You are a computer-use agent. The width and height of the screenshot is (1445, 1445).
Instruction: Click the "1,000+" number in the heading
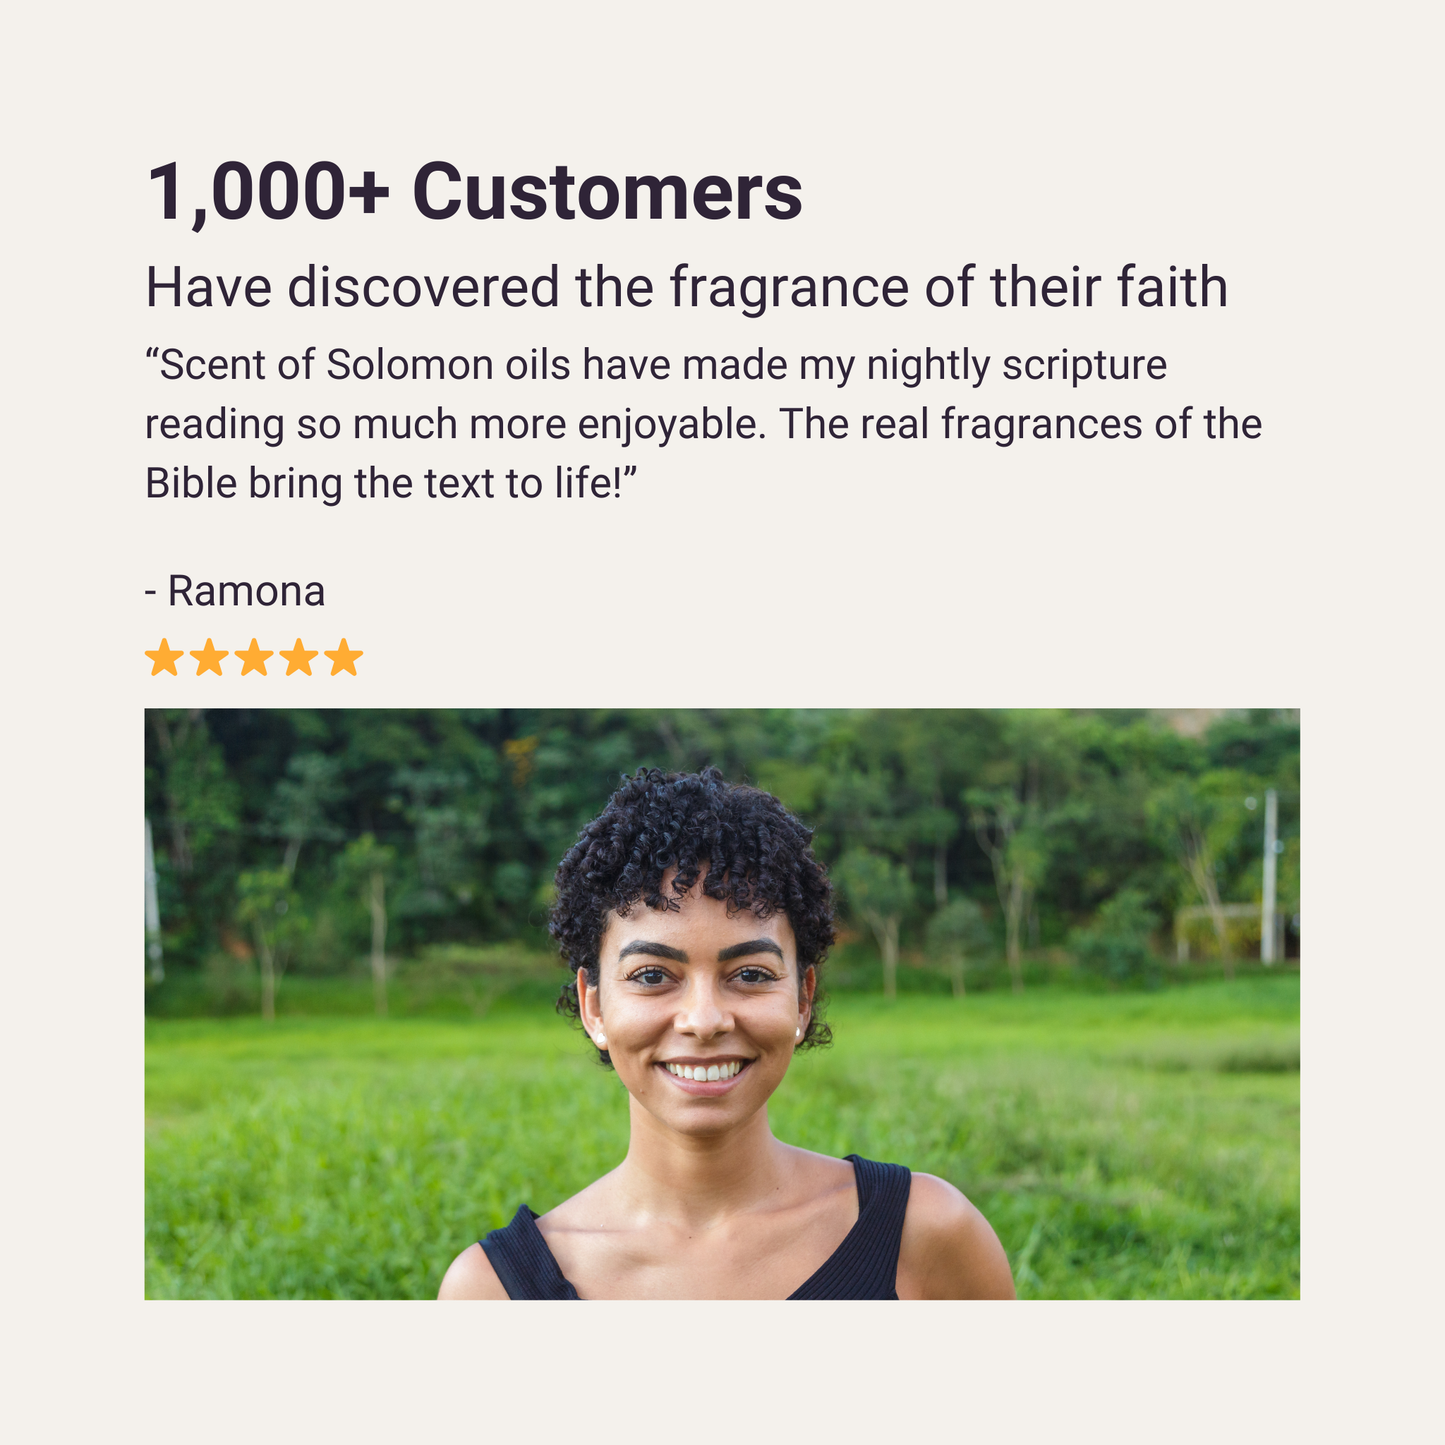(x=267, y=193)
